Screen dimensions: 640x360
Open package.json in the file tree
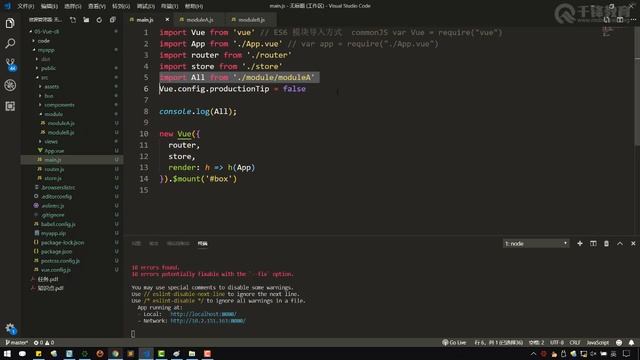point(56,251)
